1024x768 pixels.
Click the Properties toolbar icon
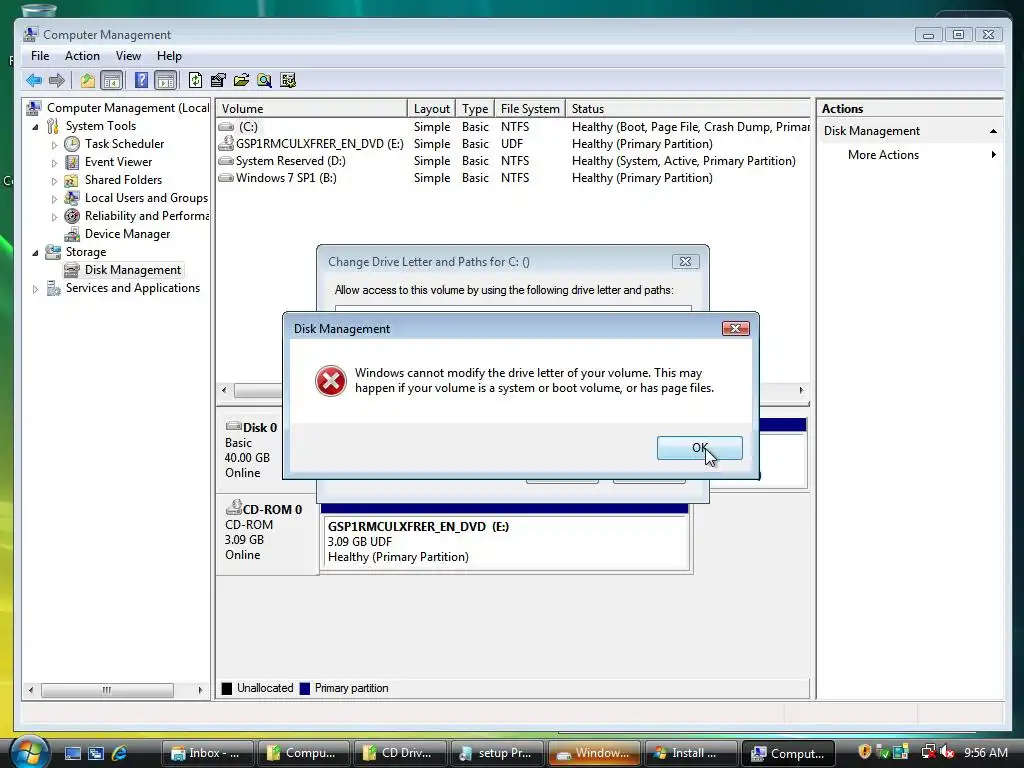pyautogui.click(x=218, y=80)
